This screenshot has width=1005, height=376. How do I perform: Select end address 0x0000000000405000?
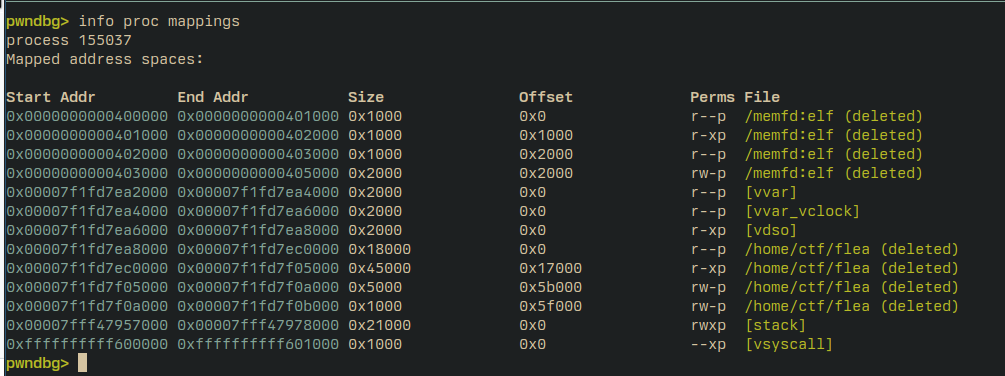258,174
